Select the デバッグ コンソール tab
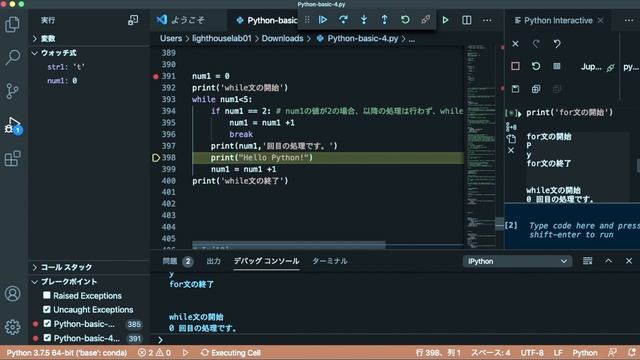Viewport: 640px width, 360px height. (266, 261)
